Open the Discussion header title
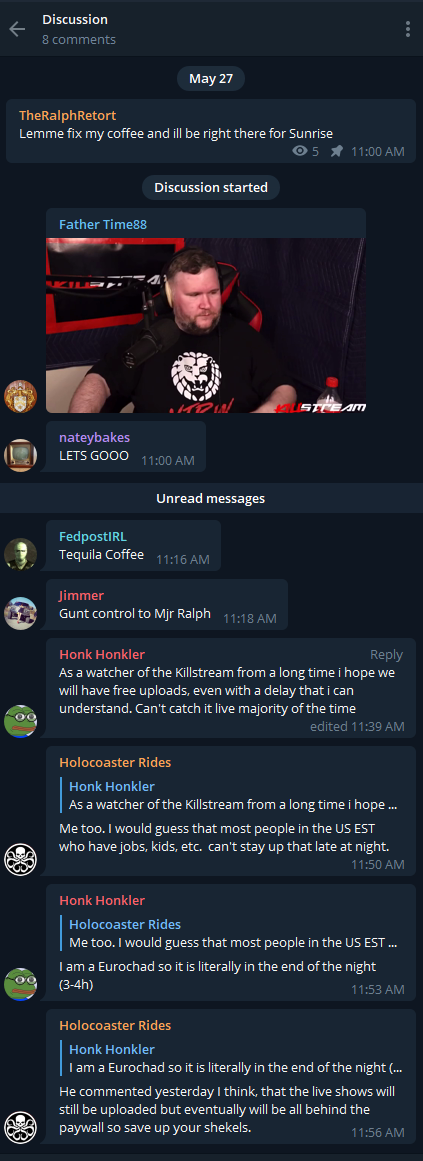Image resolution: width=423 pixels, height=1161 pixels. (75, 19)
